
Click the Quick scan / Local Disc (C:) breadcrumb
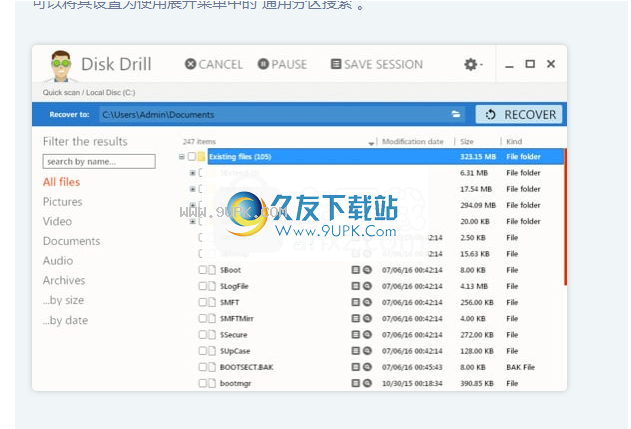tap(89, 93)
